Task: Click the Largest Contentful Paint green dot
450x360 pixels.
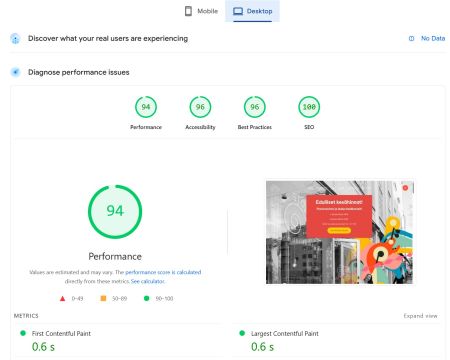Action: (242, 333)
